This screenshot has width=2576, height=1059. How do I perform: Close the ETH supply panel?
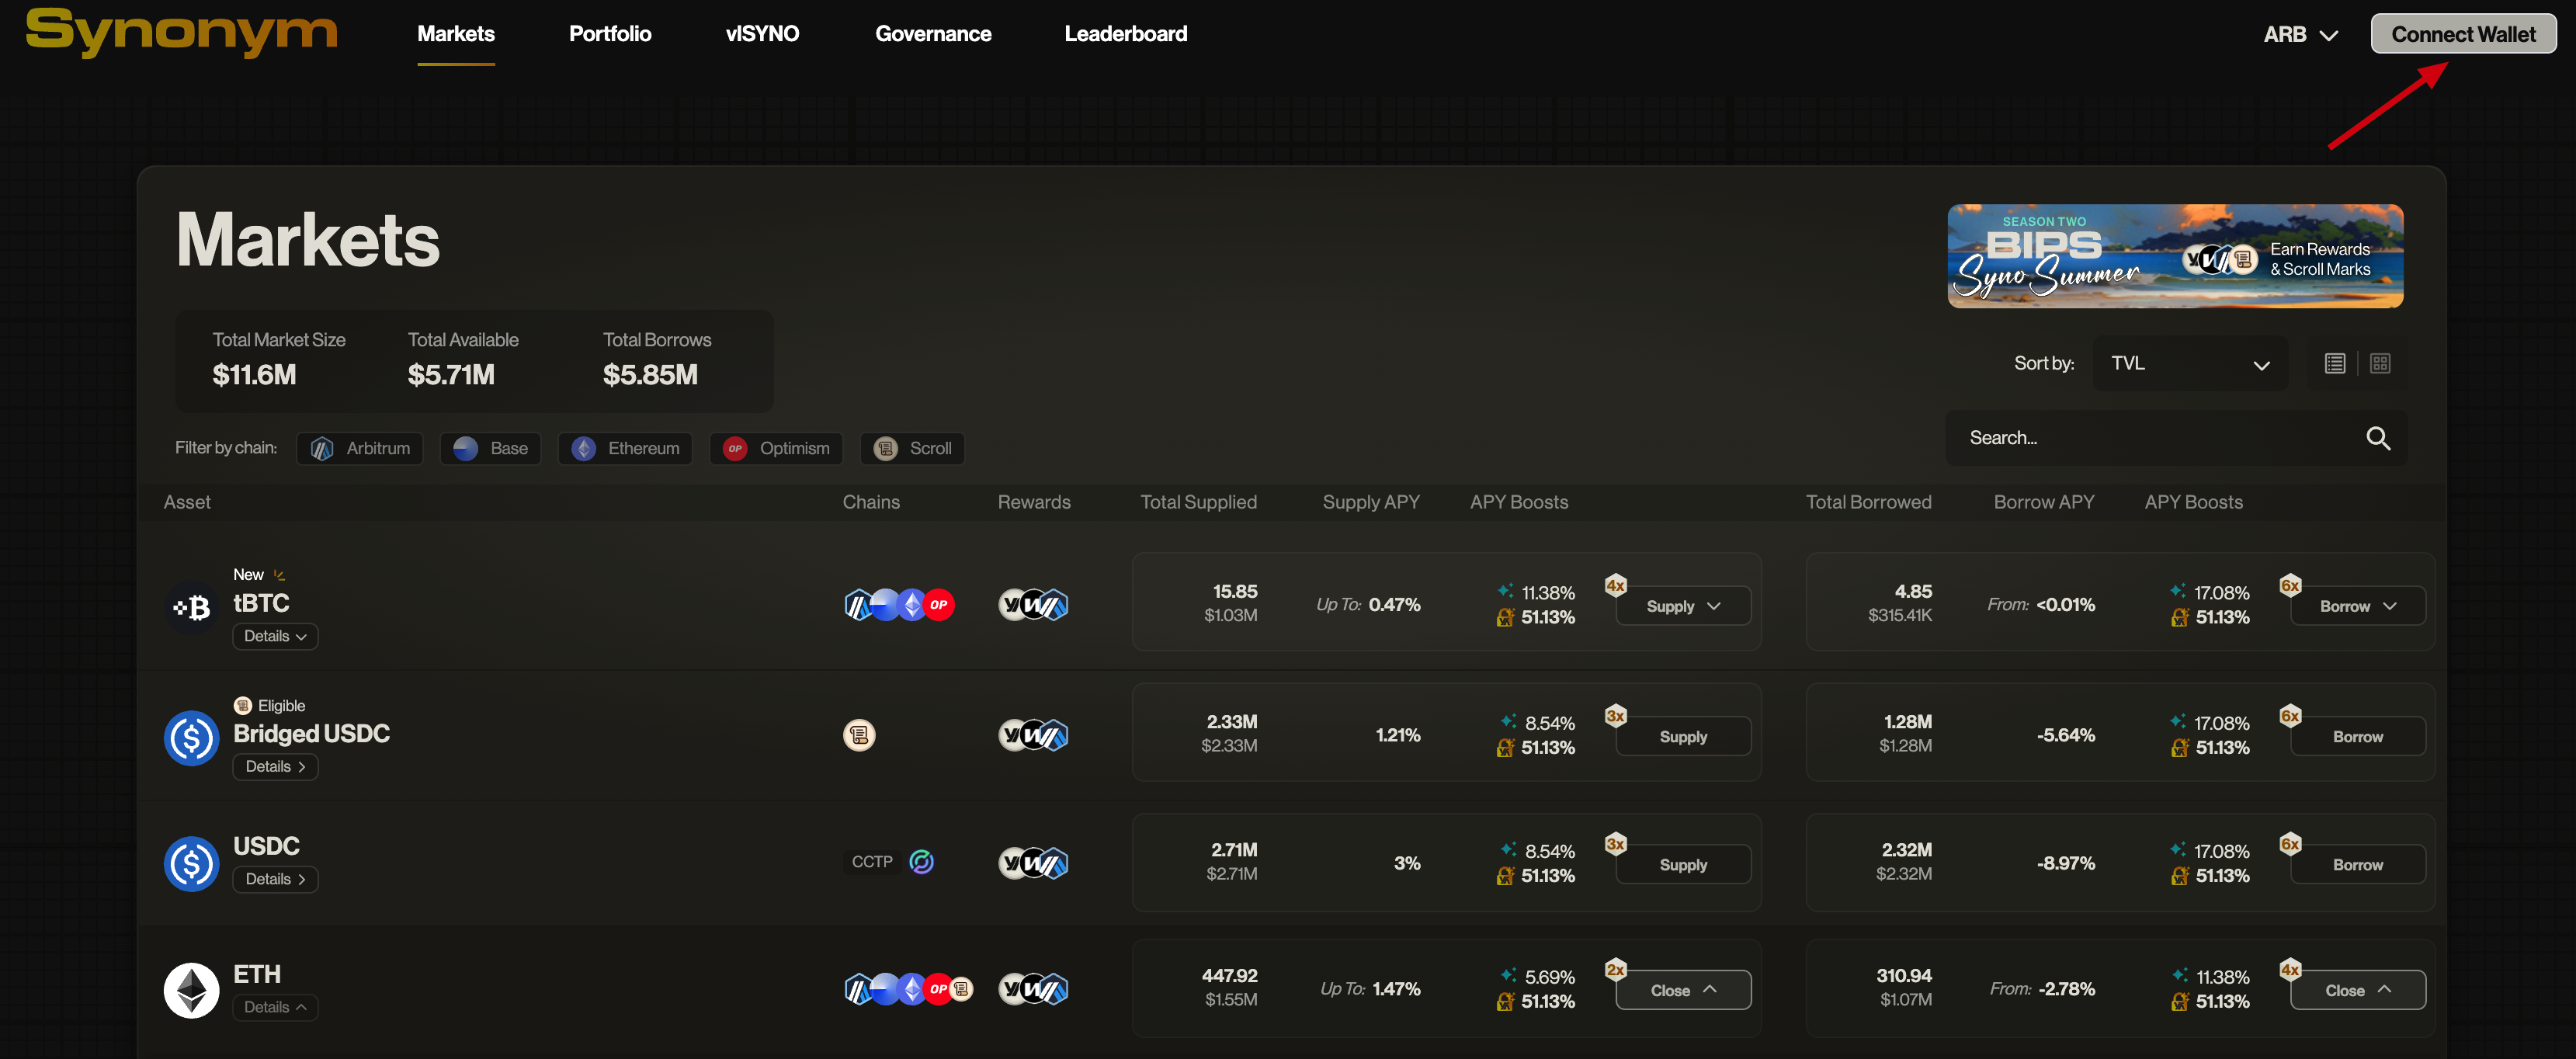pyautogui.click(x=1683, y=991)
